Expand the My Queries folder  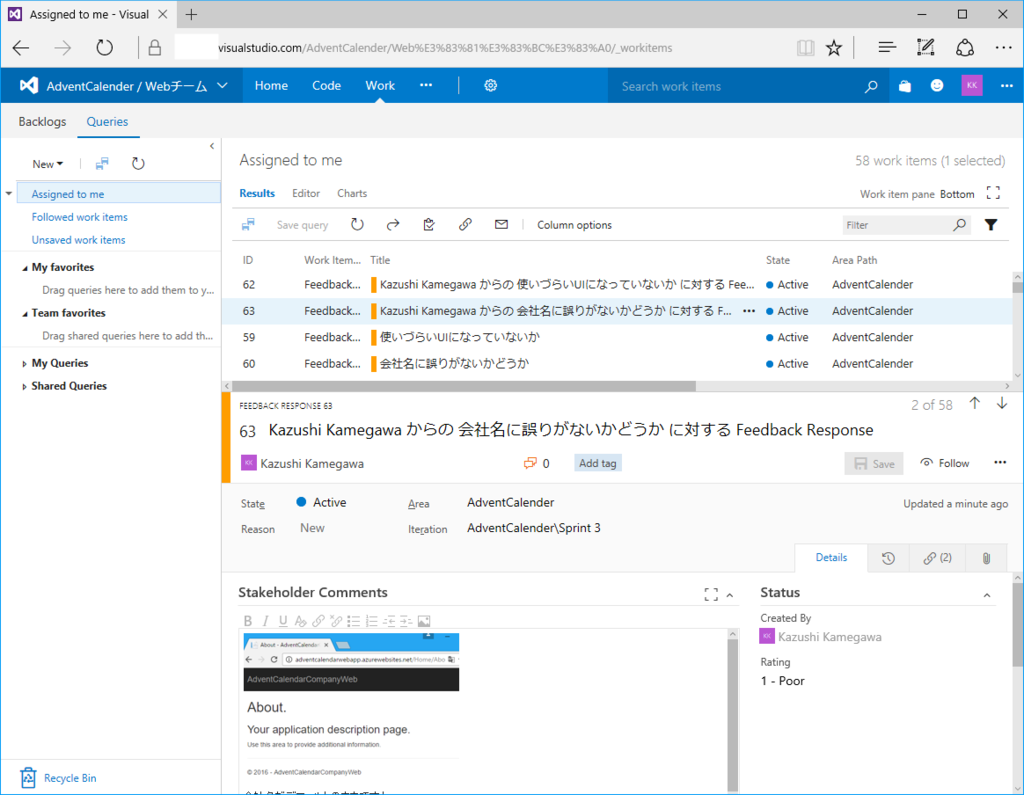coord(24,364)
